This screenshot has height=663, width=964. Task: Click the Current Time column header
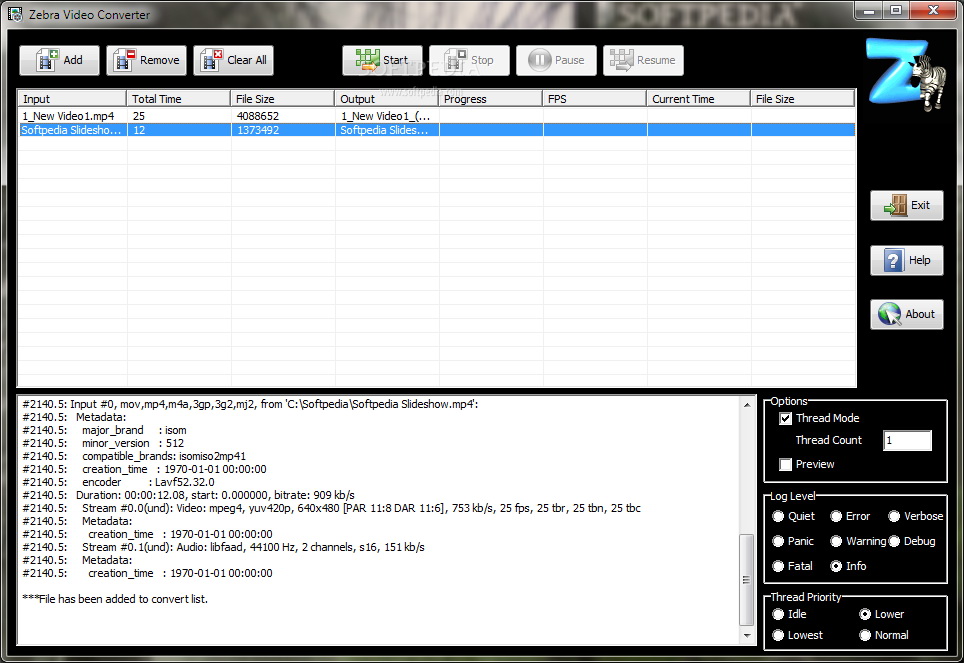(698, 98)
